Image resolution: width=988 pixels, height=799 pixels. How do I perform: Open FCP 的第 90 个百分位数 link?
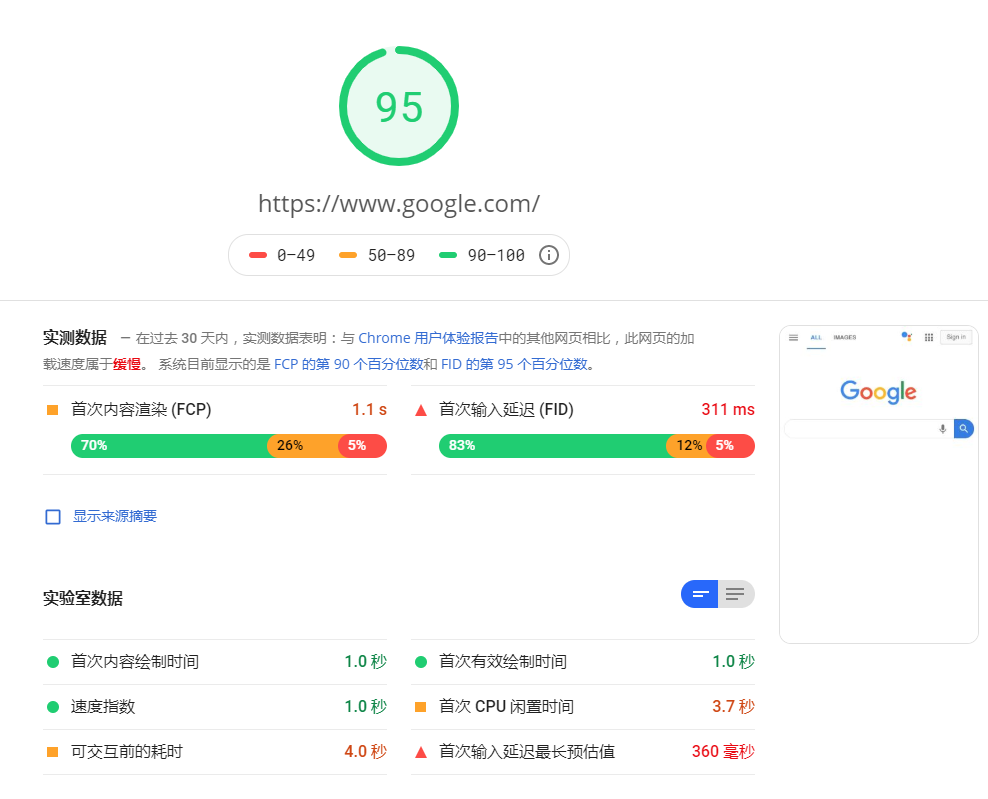tap(348, 364)
